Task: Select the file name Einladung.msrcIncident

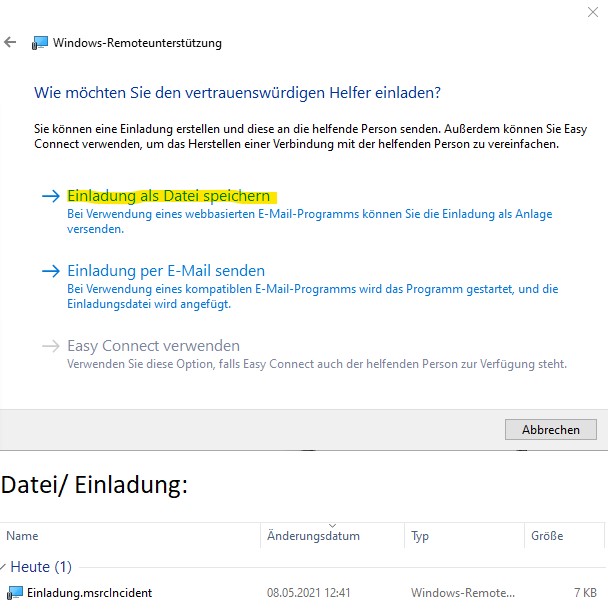Action: (x=90, y=593)
